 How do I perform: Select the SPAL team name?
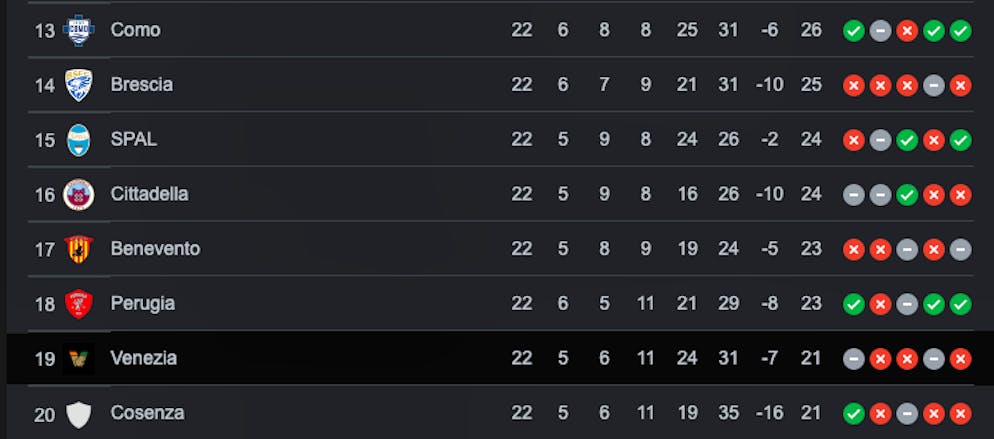tap(133, 140)
